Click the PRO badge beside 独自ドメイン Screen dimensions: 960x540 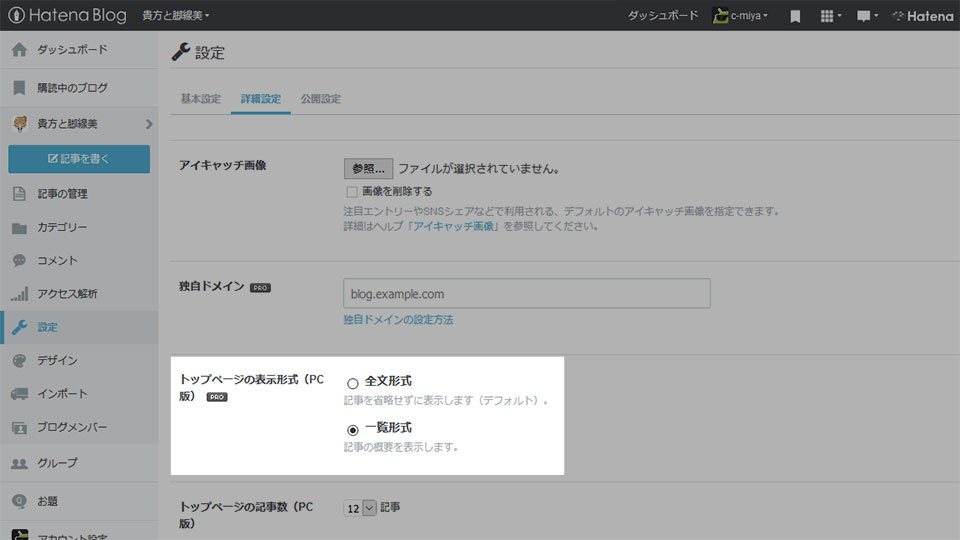pos(260,288)
